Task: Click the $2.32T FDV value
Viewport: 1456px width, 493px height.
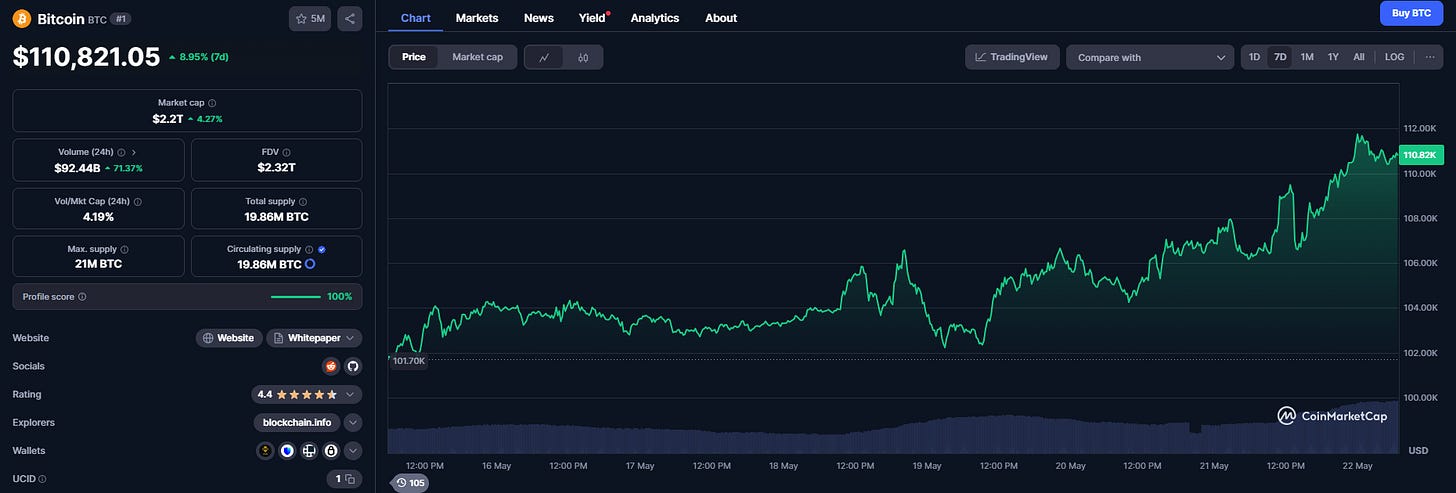Action: [276, 168]
